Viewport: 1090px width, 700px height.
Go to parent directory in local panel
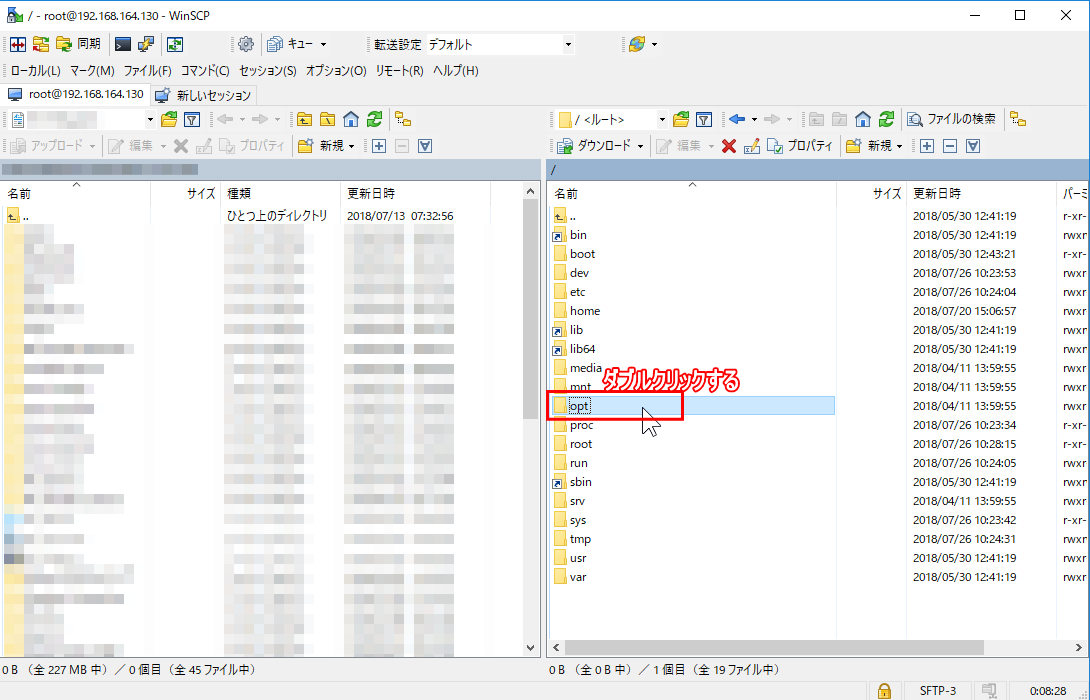(304, 120)
